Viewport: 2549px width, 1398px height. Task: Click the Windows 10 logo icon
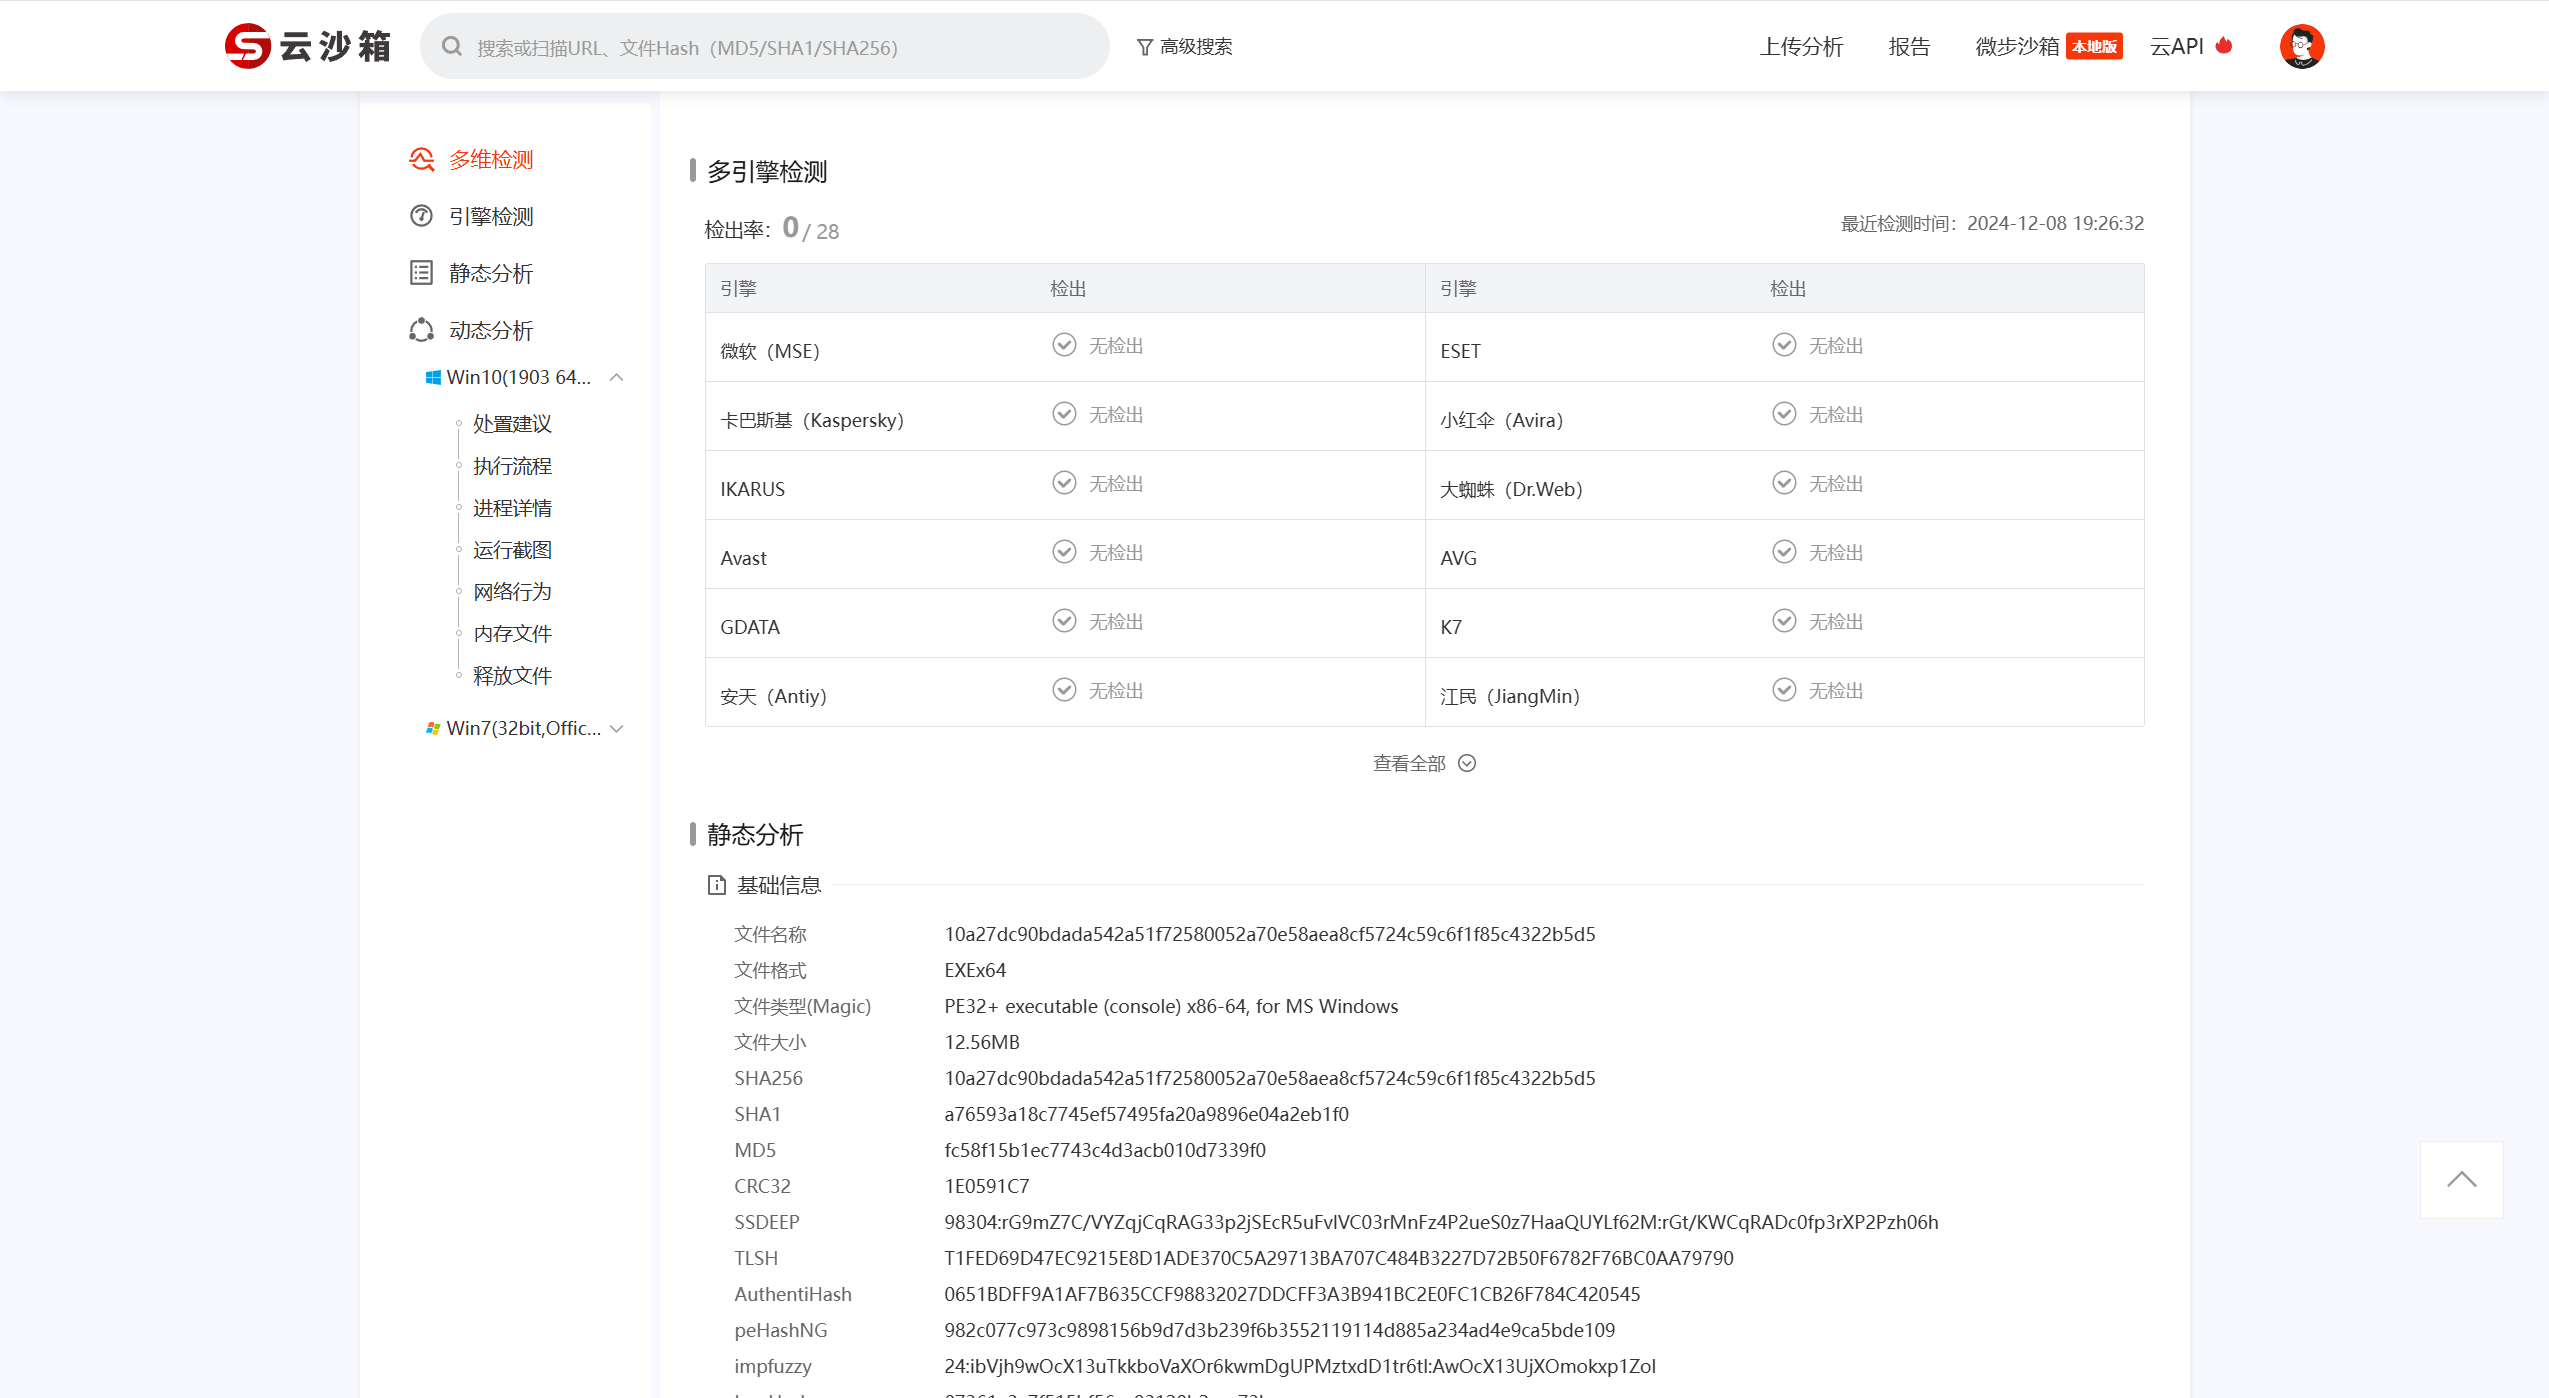click(x=433, y=378)
